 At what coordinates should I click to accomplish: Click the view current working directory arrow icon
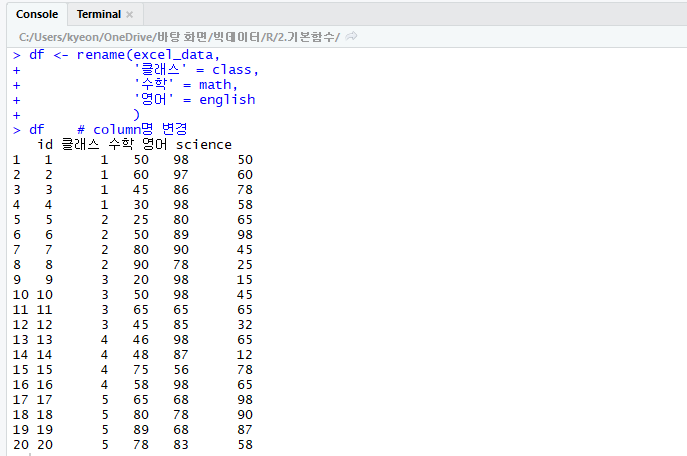pos(351,36)
